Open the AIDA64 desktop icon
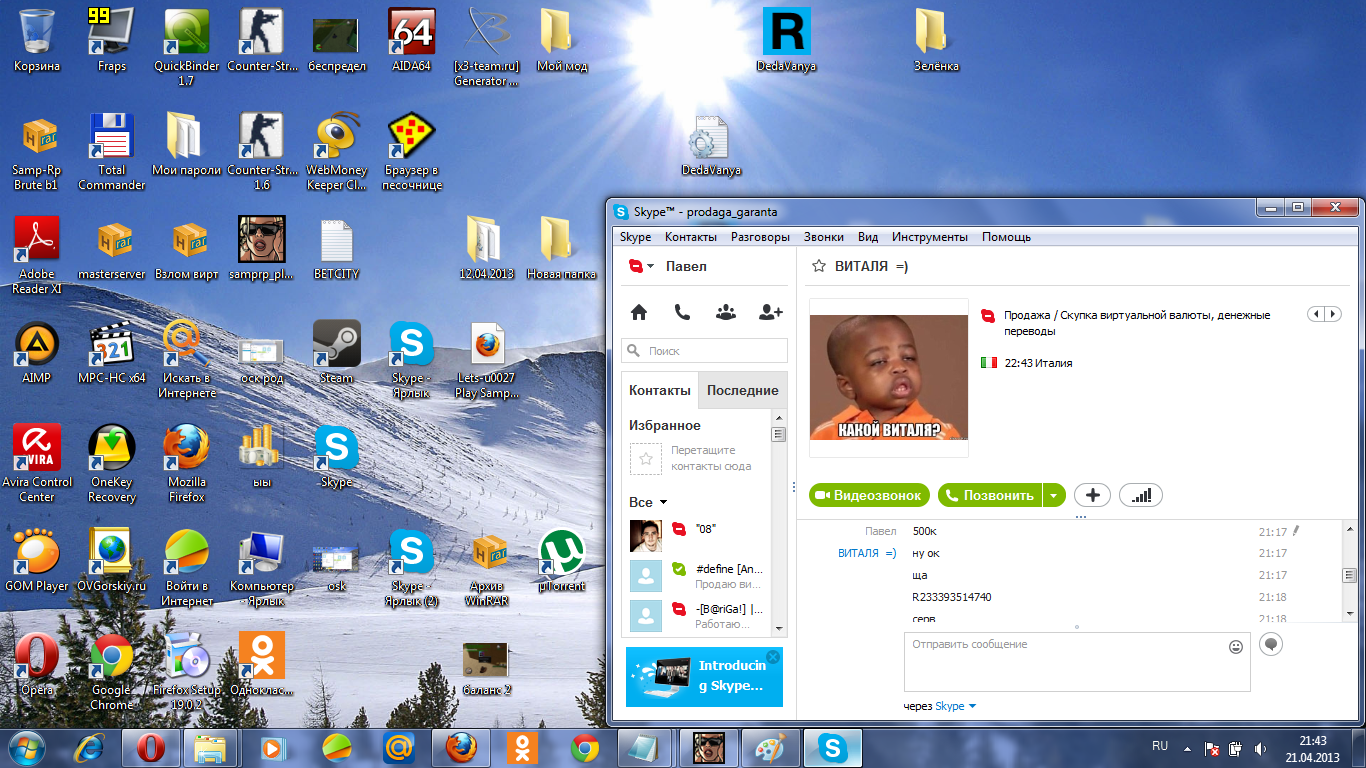The width and height of the screenshot is (1366, 768). [411, 41]
